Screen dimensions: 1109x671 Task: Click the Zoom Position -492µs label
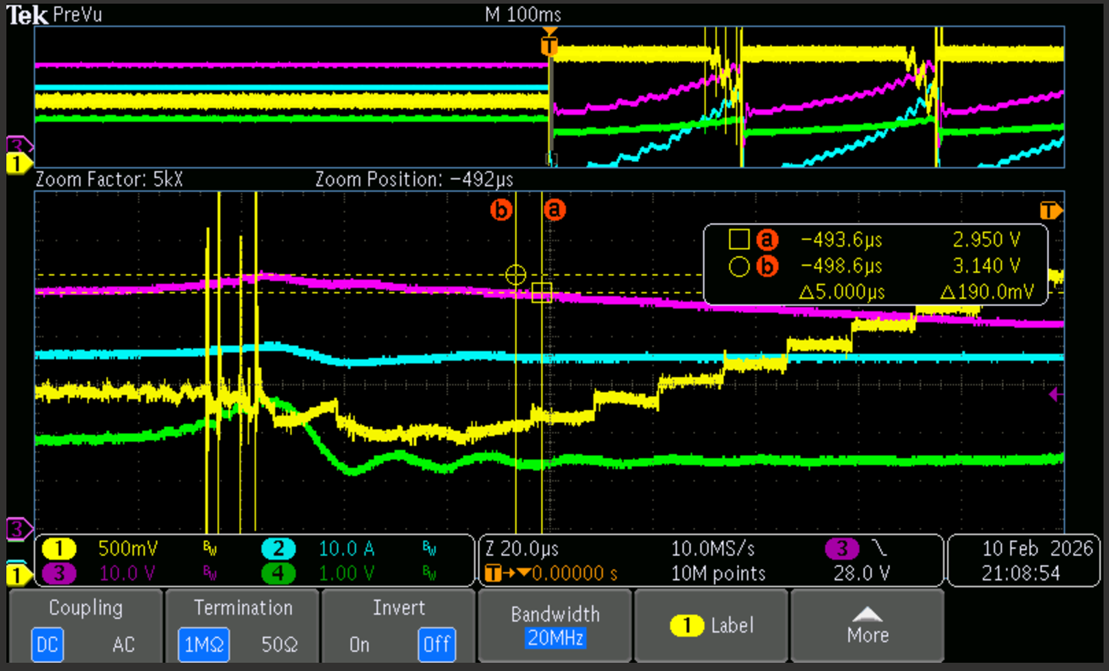click(414, 180)
